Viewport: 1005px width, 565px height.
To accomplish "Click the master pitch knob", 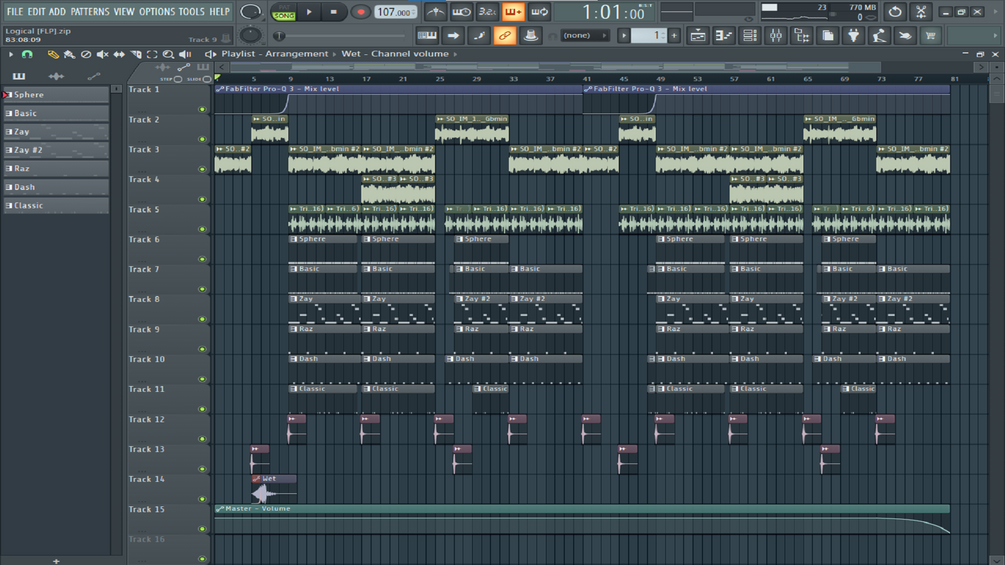I will pyautogui.click(x=251, y=35).
